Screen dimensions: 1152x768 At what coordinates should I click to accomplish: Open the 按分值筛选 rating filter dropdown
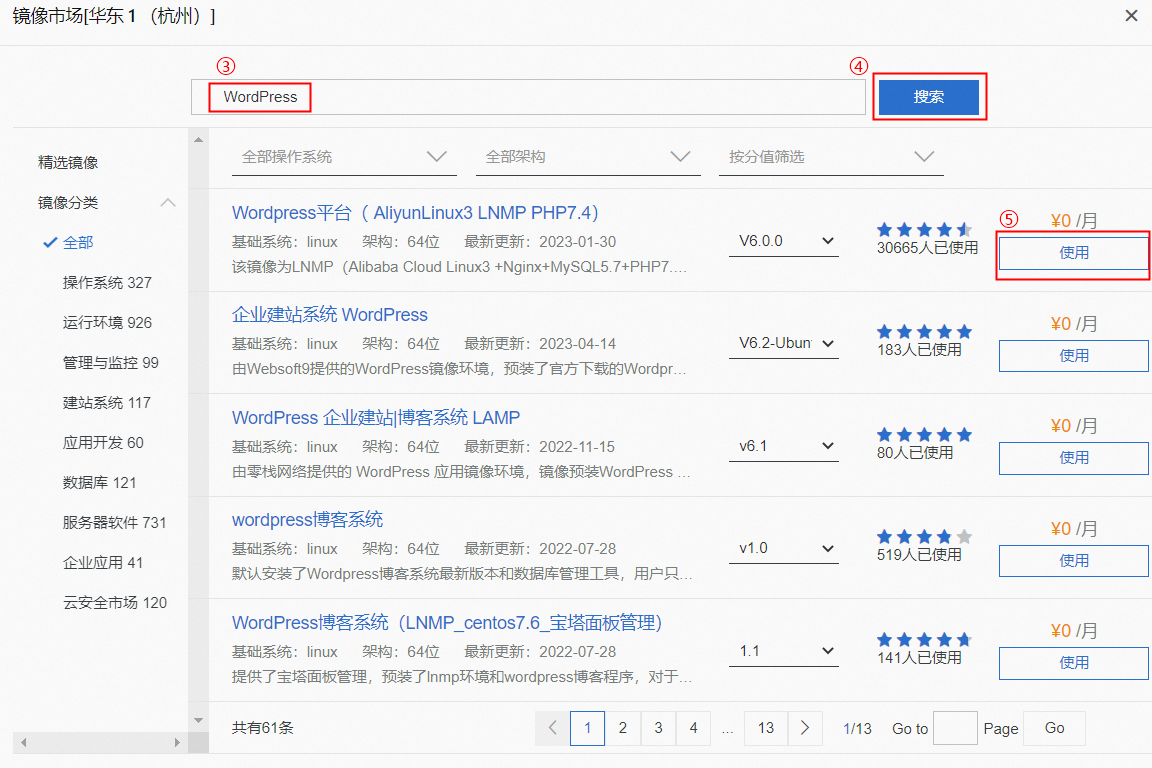pyautogui.click(x=831, y=157)
